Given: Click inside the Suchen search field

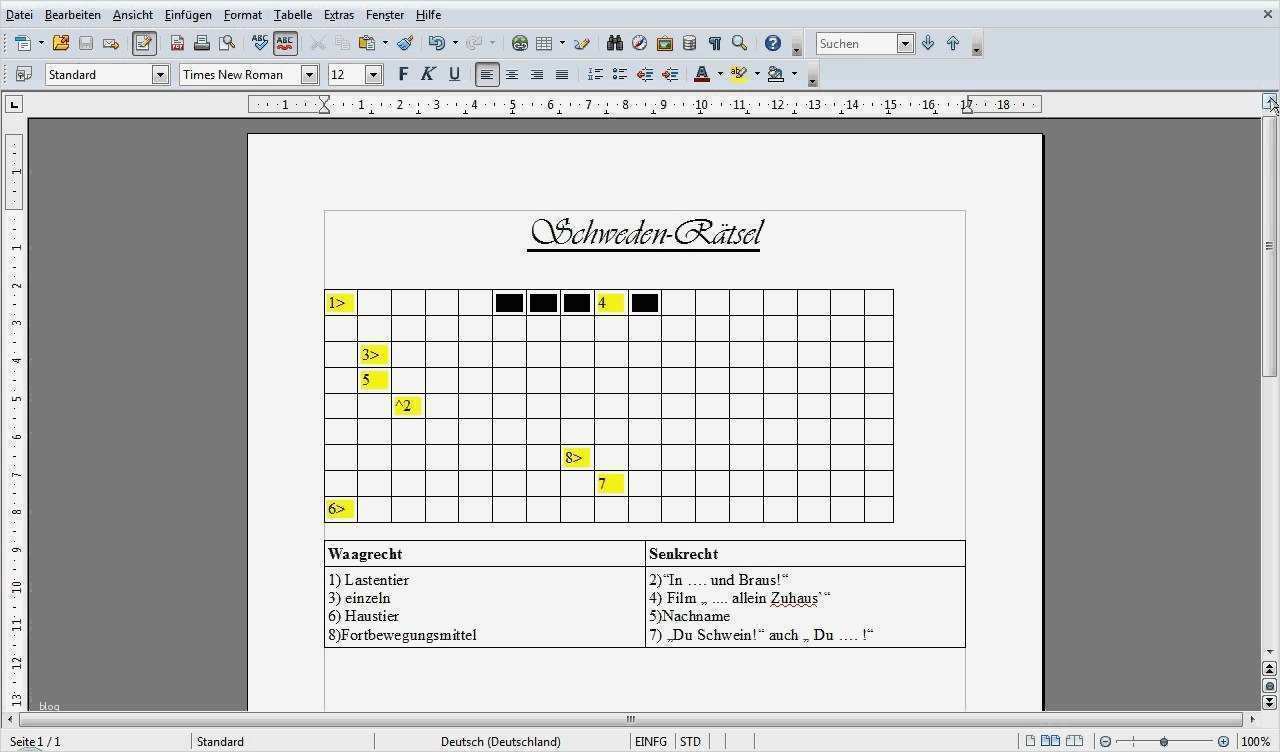Looking at the screenshot, I should coord(857,43).
